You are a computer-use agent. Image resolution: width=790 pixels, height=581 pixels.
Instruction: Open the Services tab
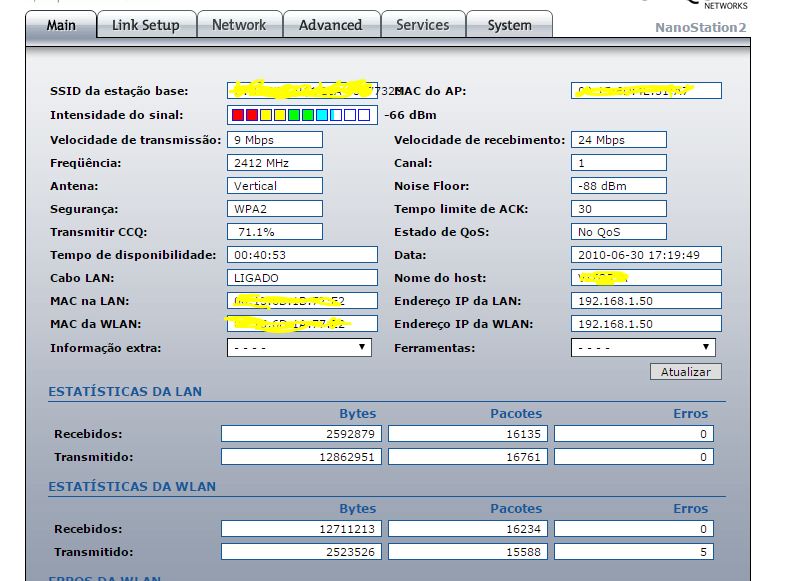click(x=422, y=25)
